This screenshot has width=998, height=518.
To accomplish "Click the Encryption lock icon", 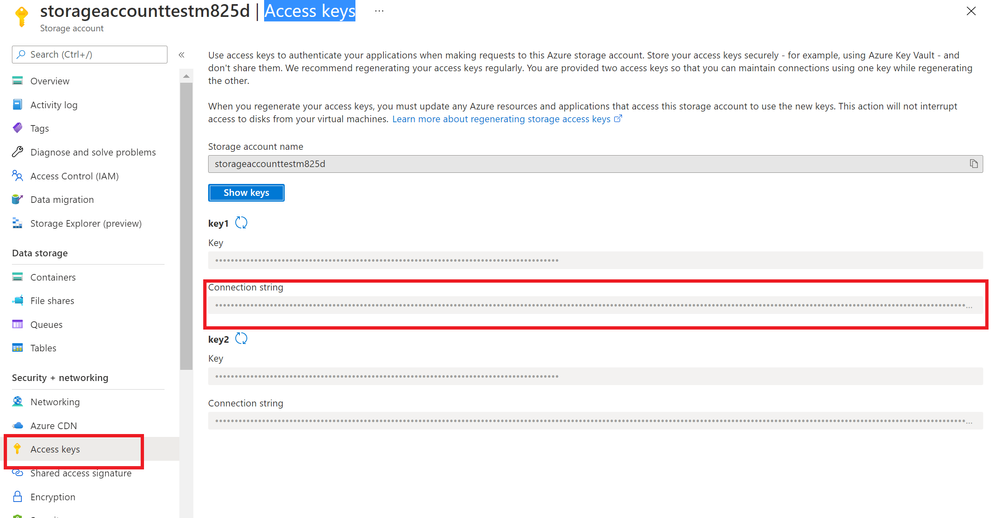I will [18, 496].
